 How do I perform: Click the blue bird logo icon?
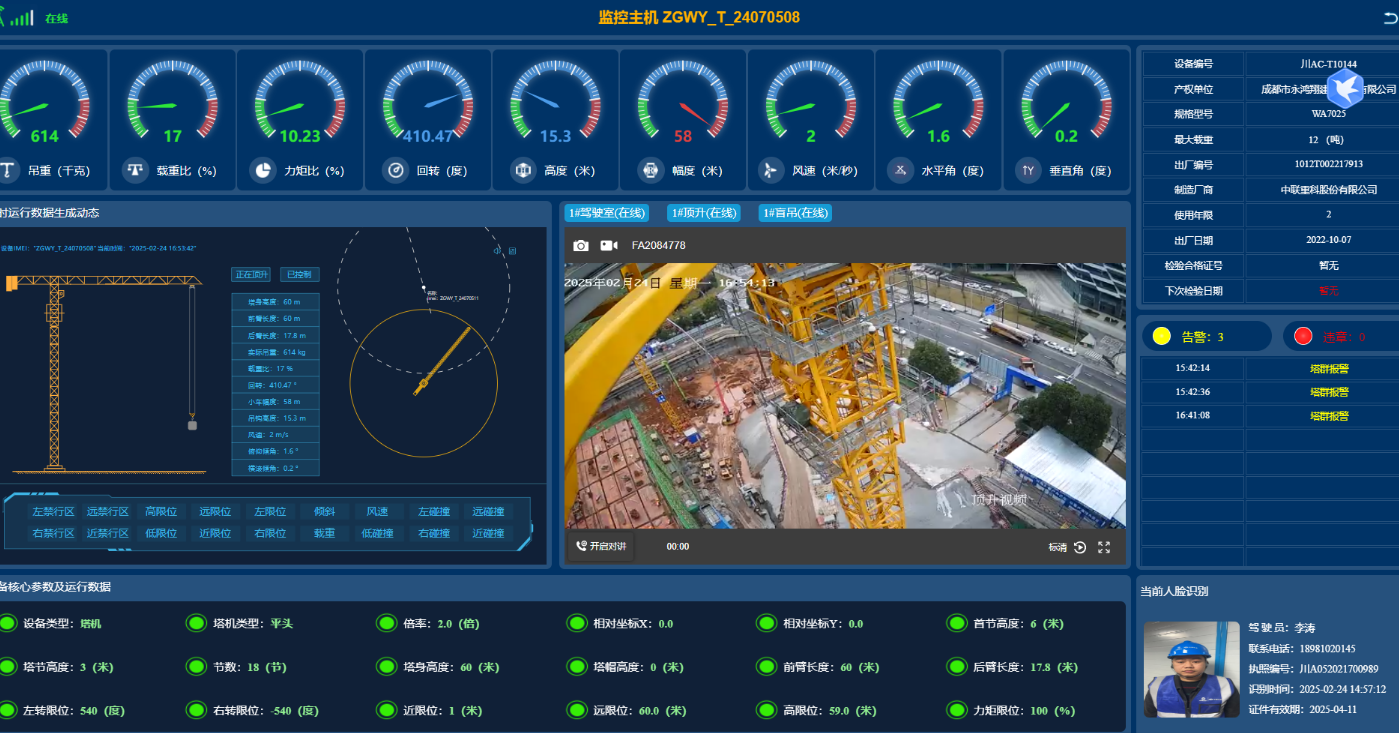1345,86
